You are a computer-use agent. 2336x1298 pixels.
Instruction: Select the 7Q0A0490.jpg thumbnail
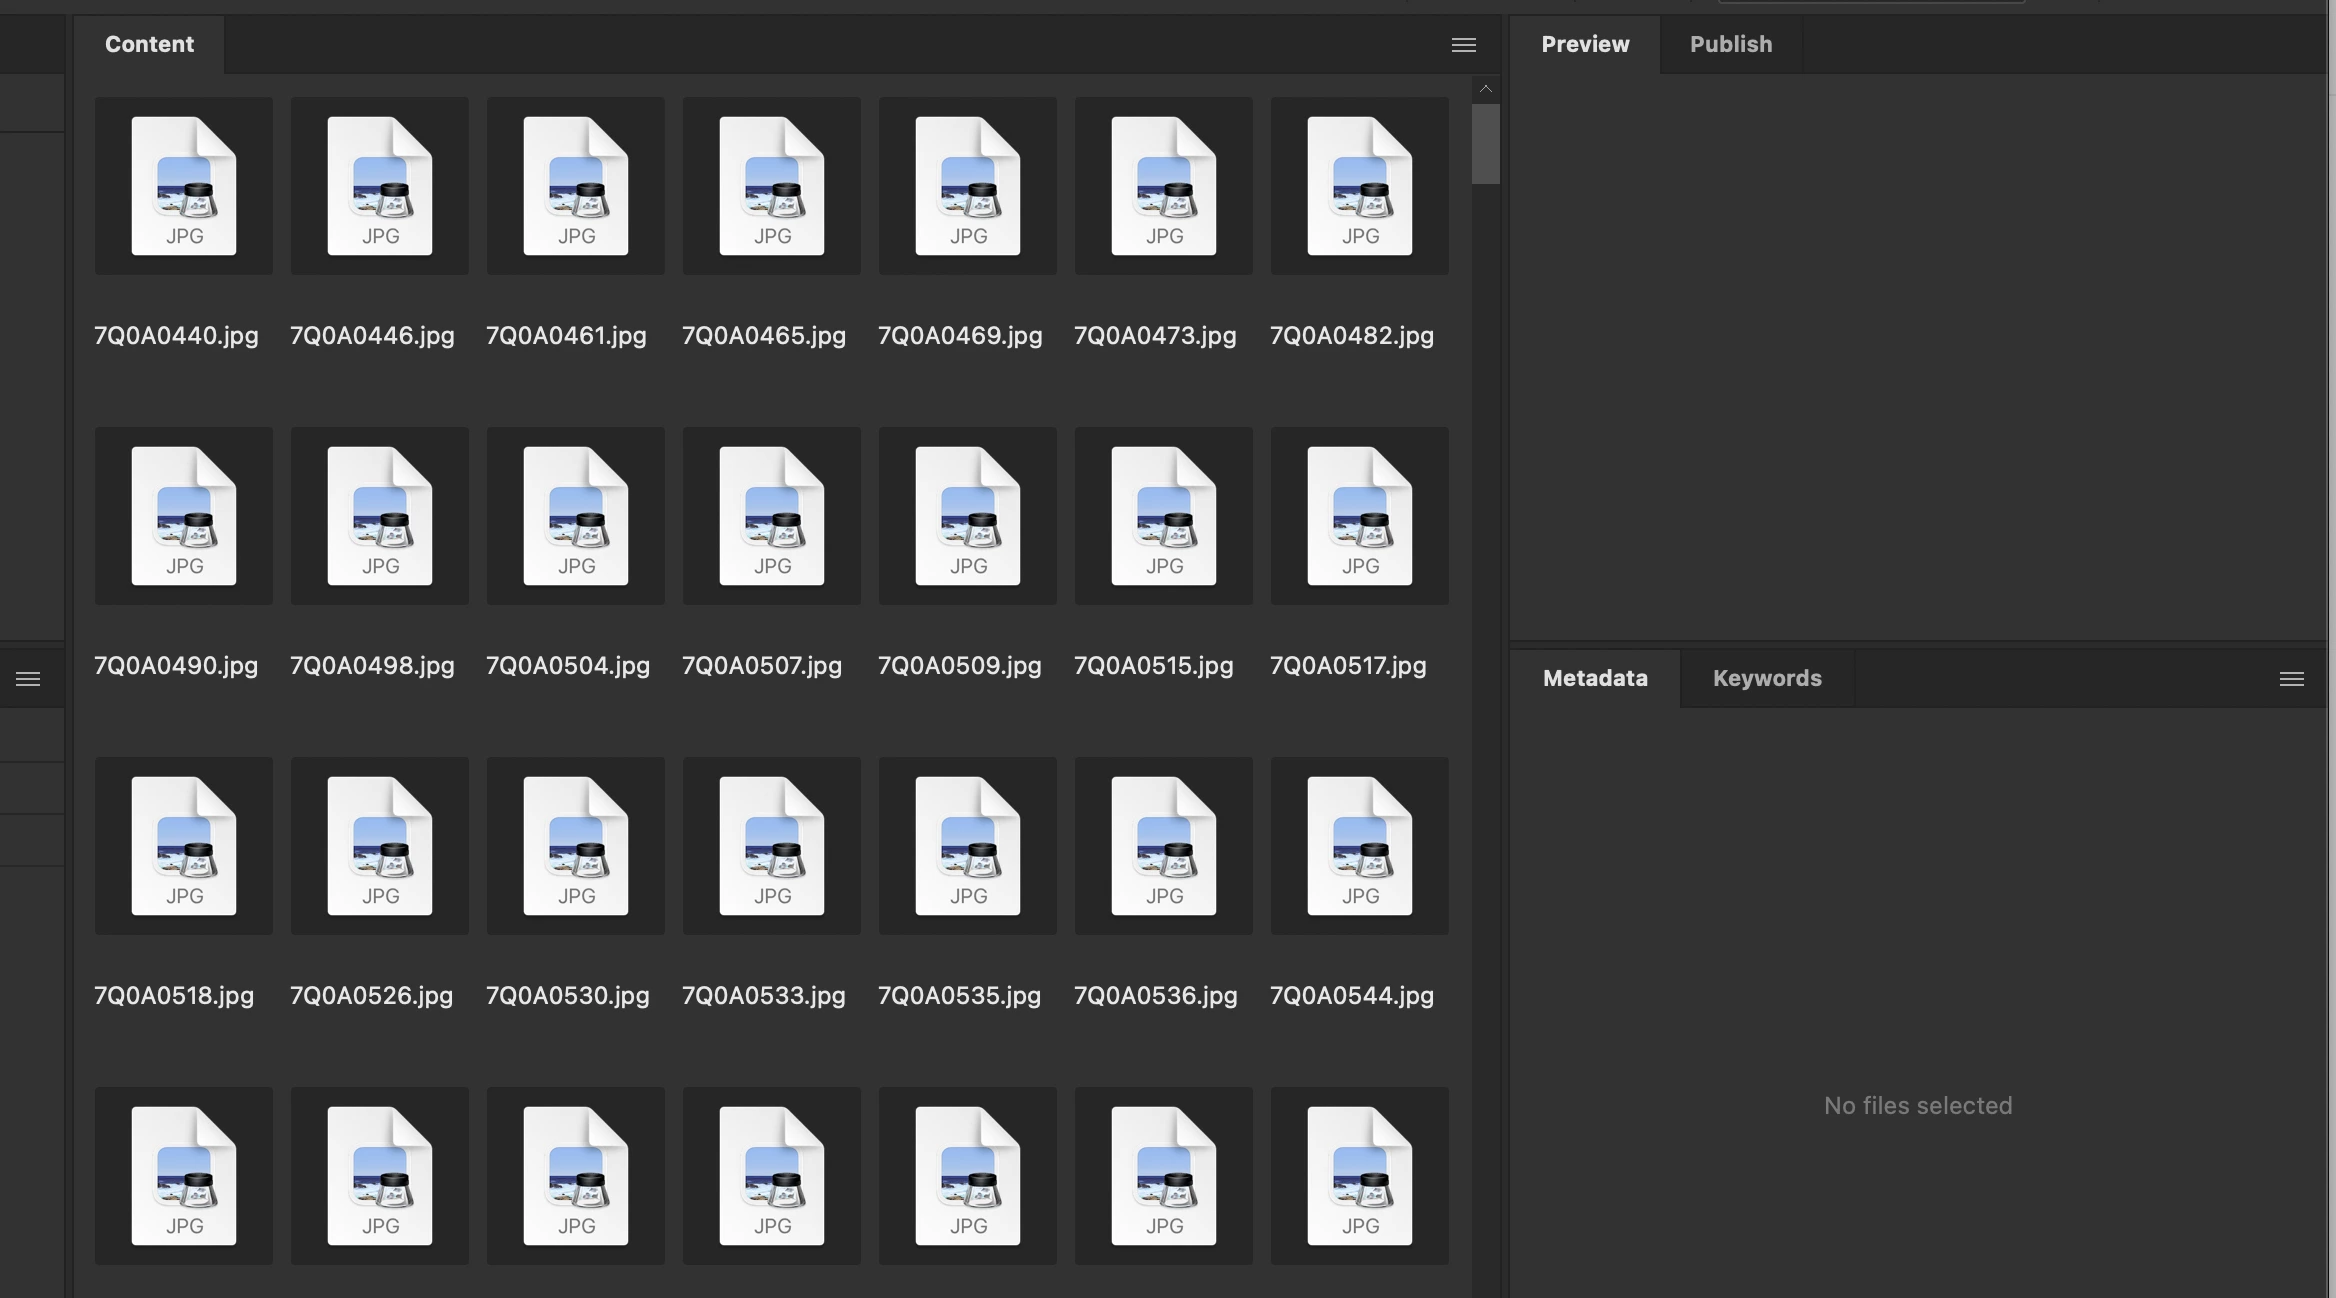point(184,516)
